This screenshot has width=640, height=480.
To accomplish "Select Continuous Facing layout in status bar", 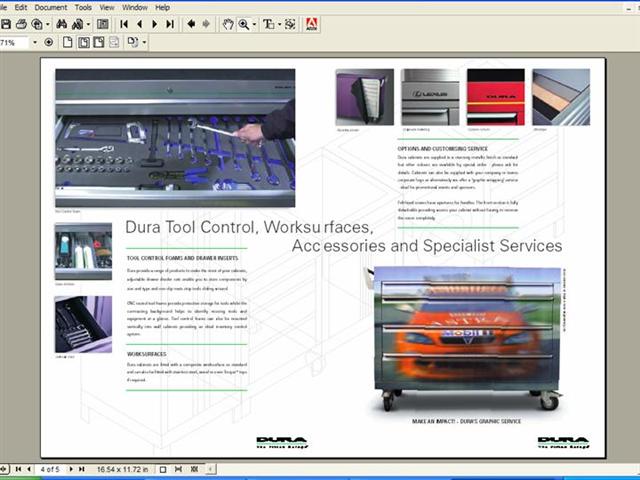I will 194,469.
